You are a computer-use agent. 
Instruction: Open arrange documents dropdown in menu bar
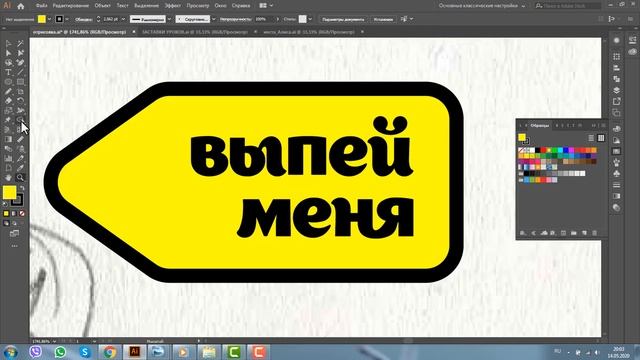(266, 6)
